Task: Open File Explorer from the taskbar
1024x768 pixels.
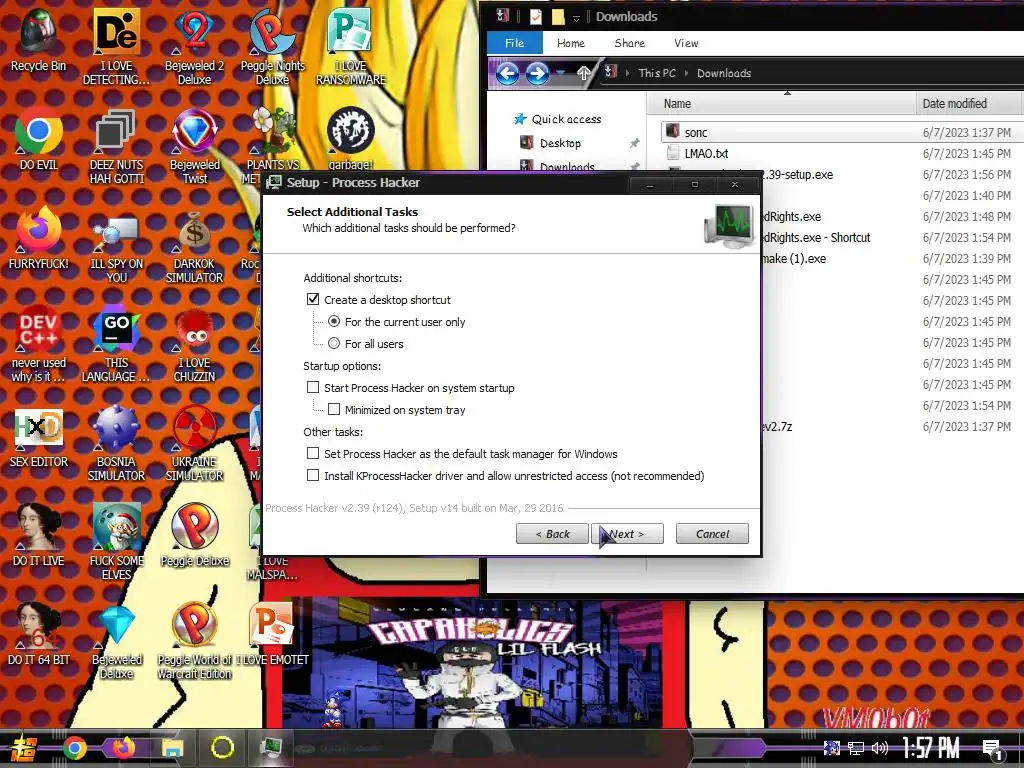Action: point(172,748)
